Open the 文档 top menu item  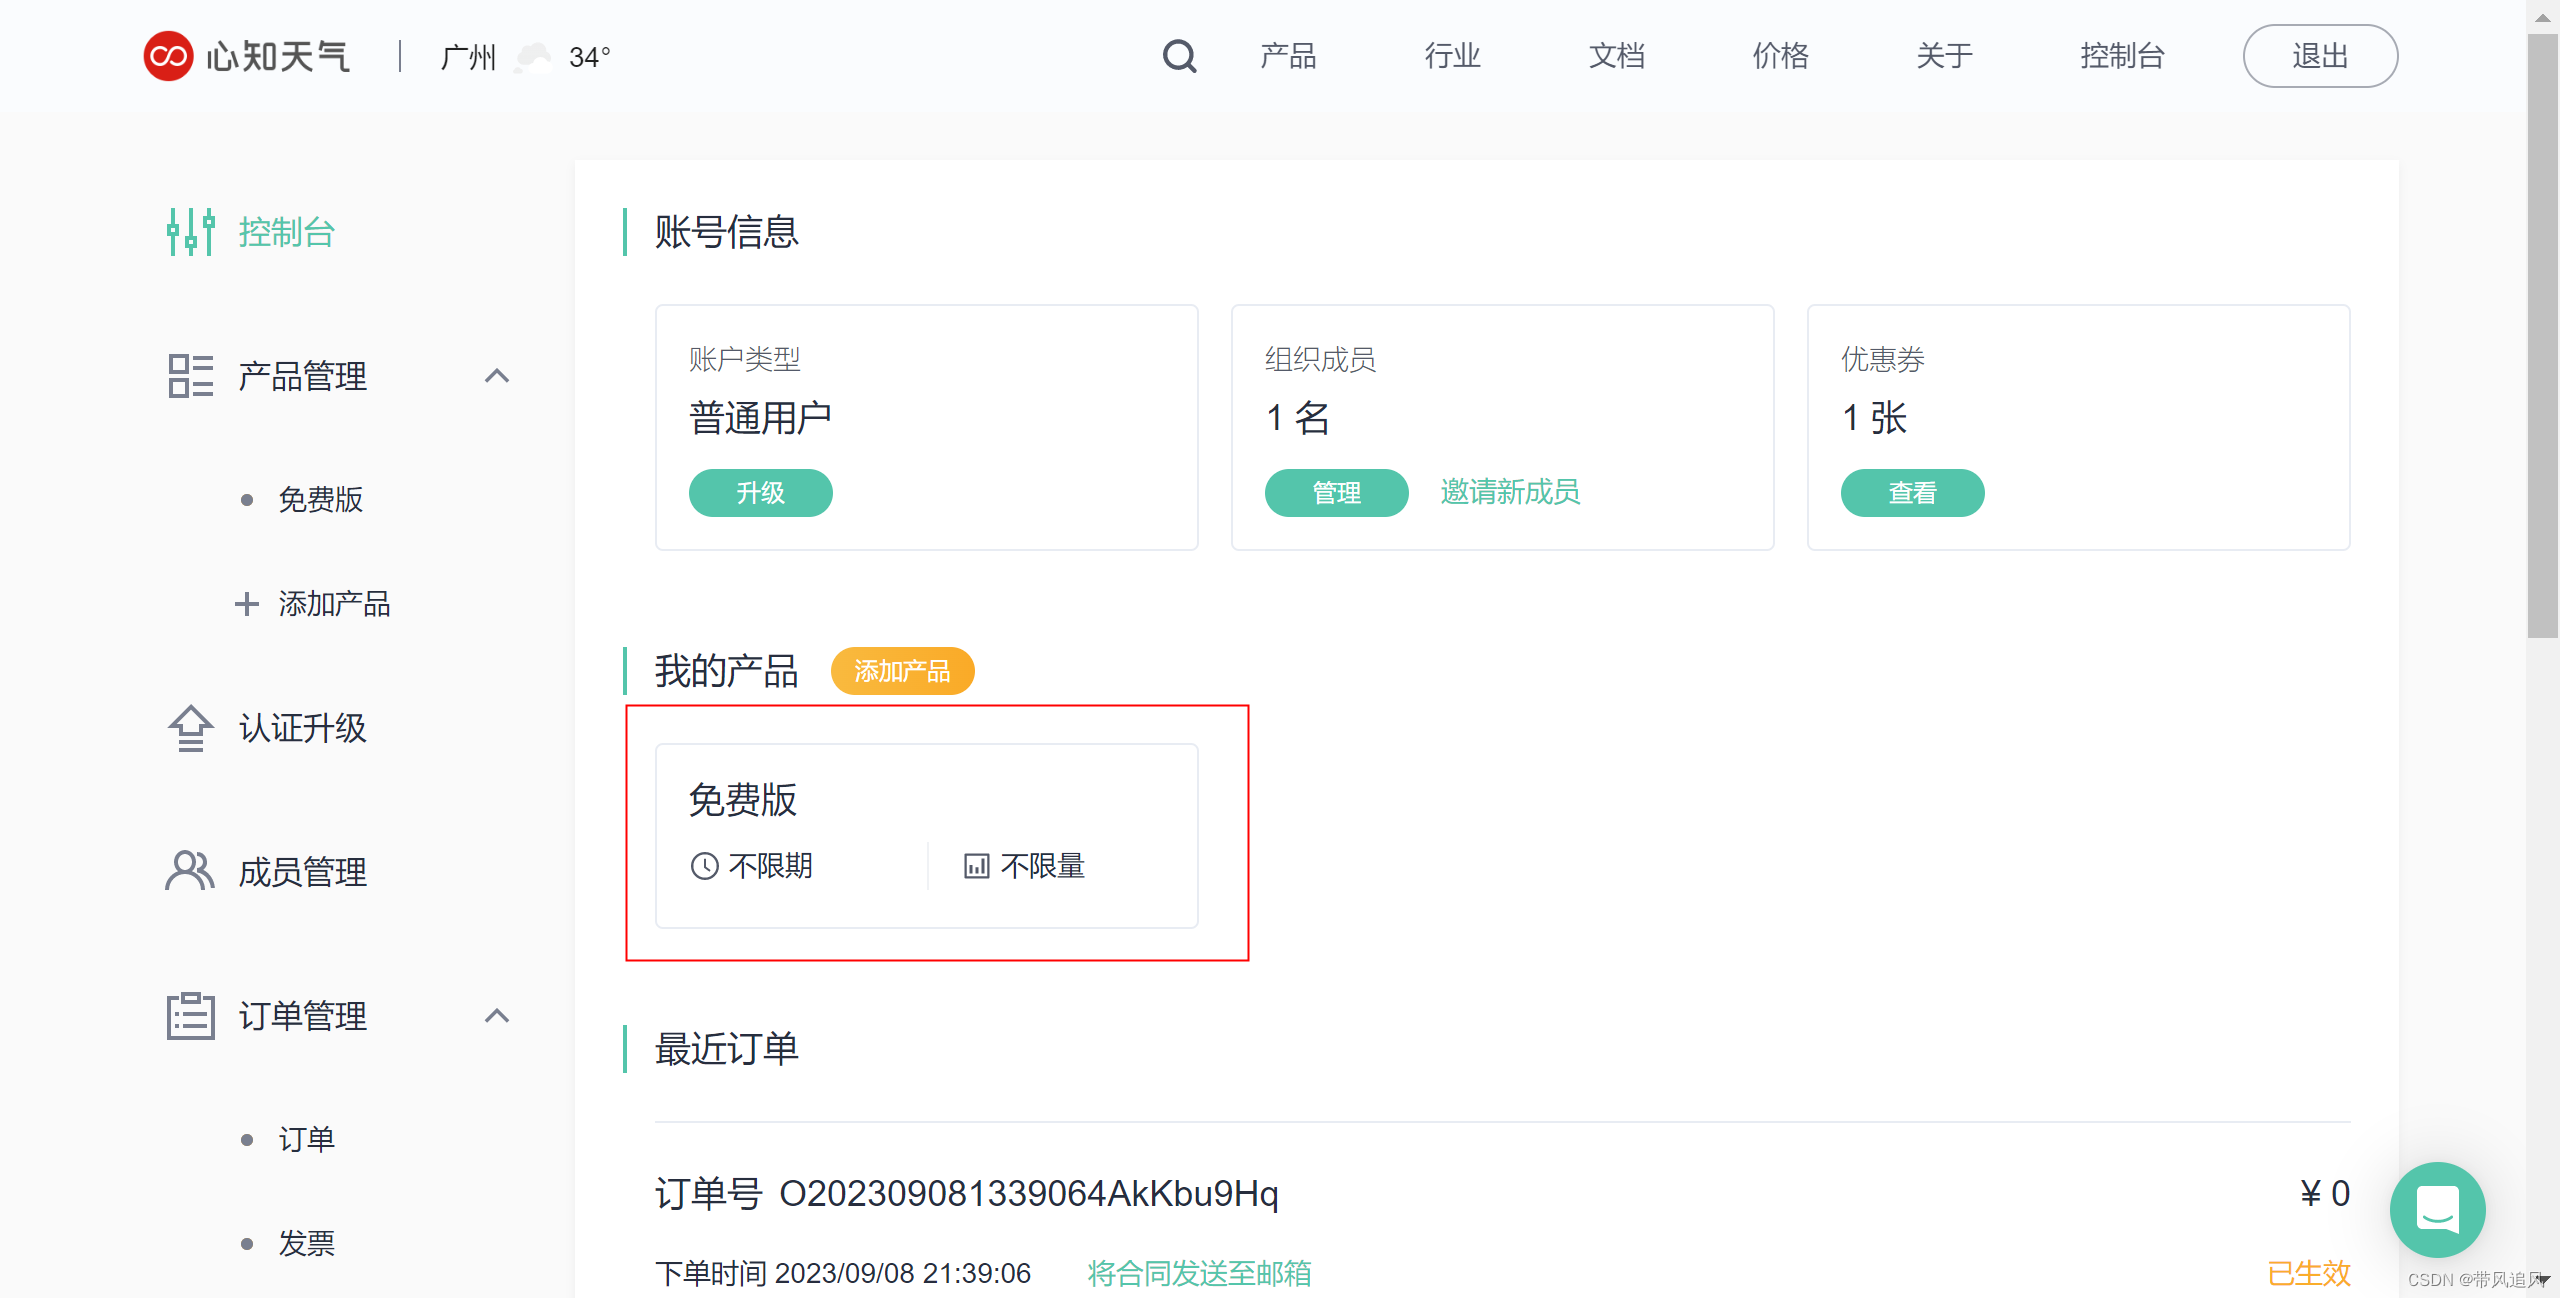(x=1616, y=56)
